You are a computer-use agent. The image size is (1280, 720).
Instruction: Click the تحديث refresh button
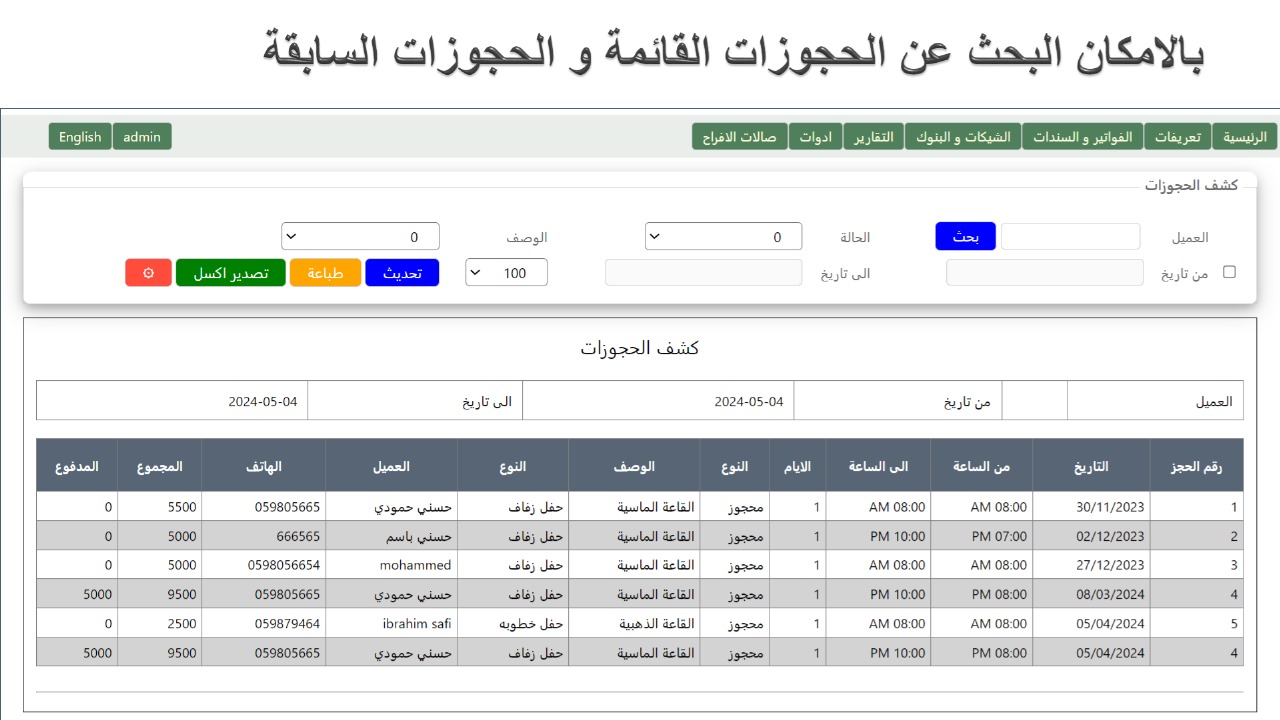402,273
